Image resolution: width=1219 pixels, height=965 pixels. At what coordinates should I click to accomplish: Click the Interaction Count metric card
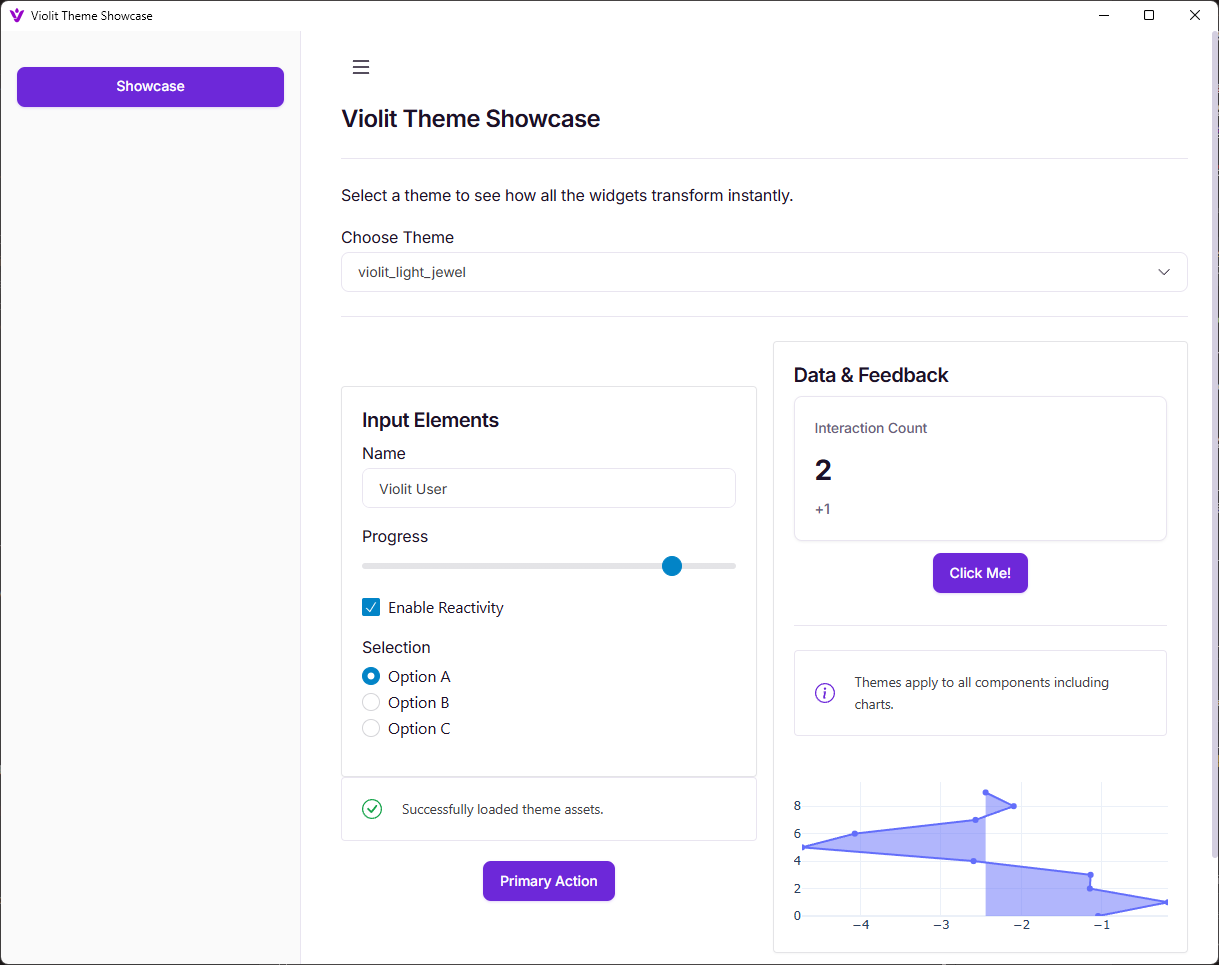tap(979, 468)
